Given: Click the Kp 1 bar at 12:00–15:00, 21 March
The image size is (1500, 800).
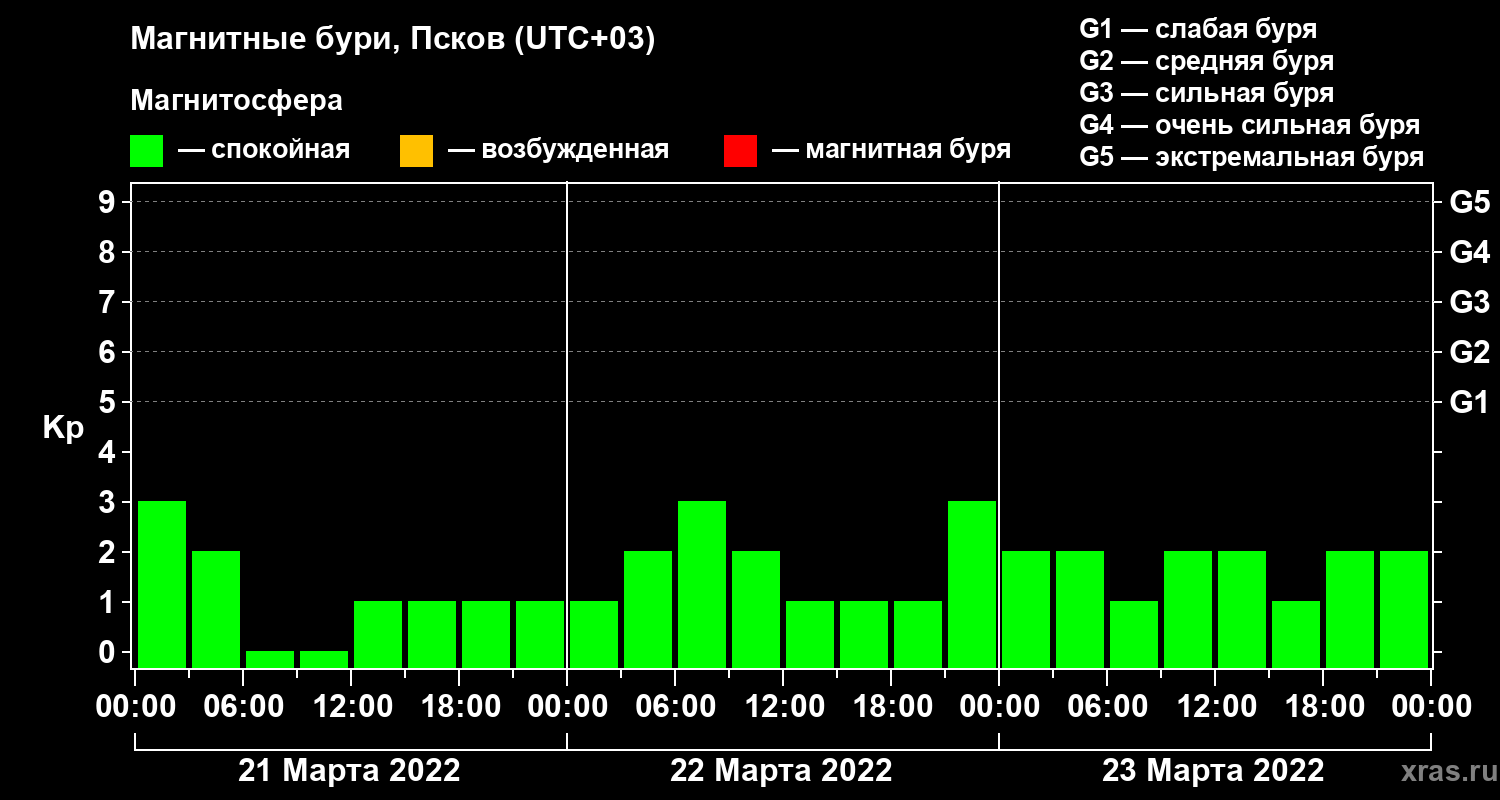Looking at the screenshot, I should [378, 634].
